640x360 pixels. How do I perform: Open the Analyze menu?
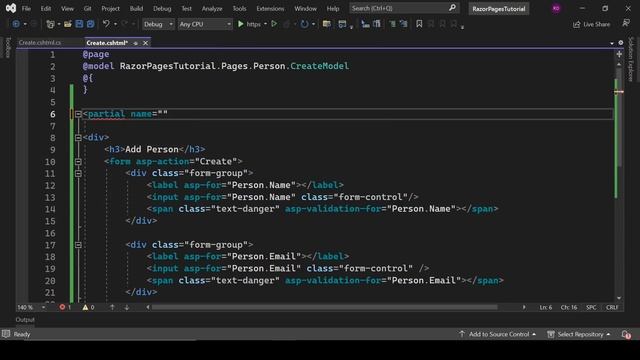pyautogui.click(x=212, y=8)
